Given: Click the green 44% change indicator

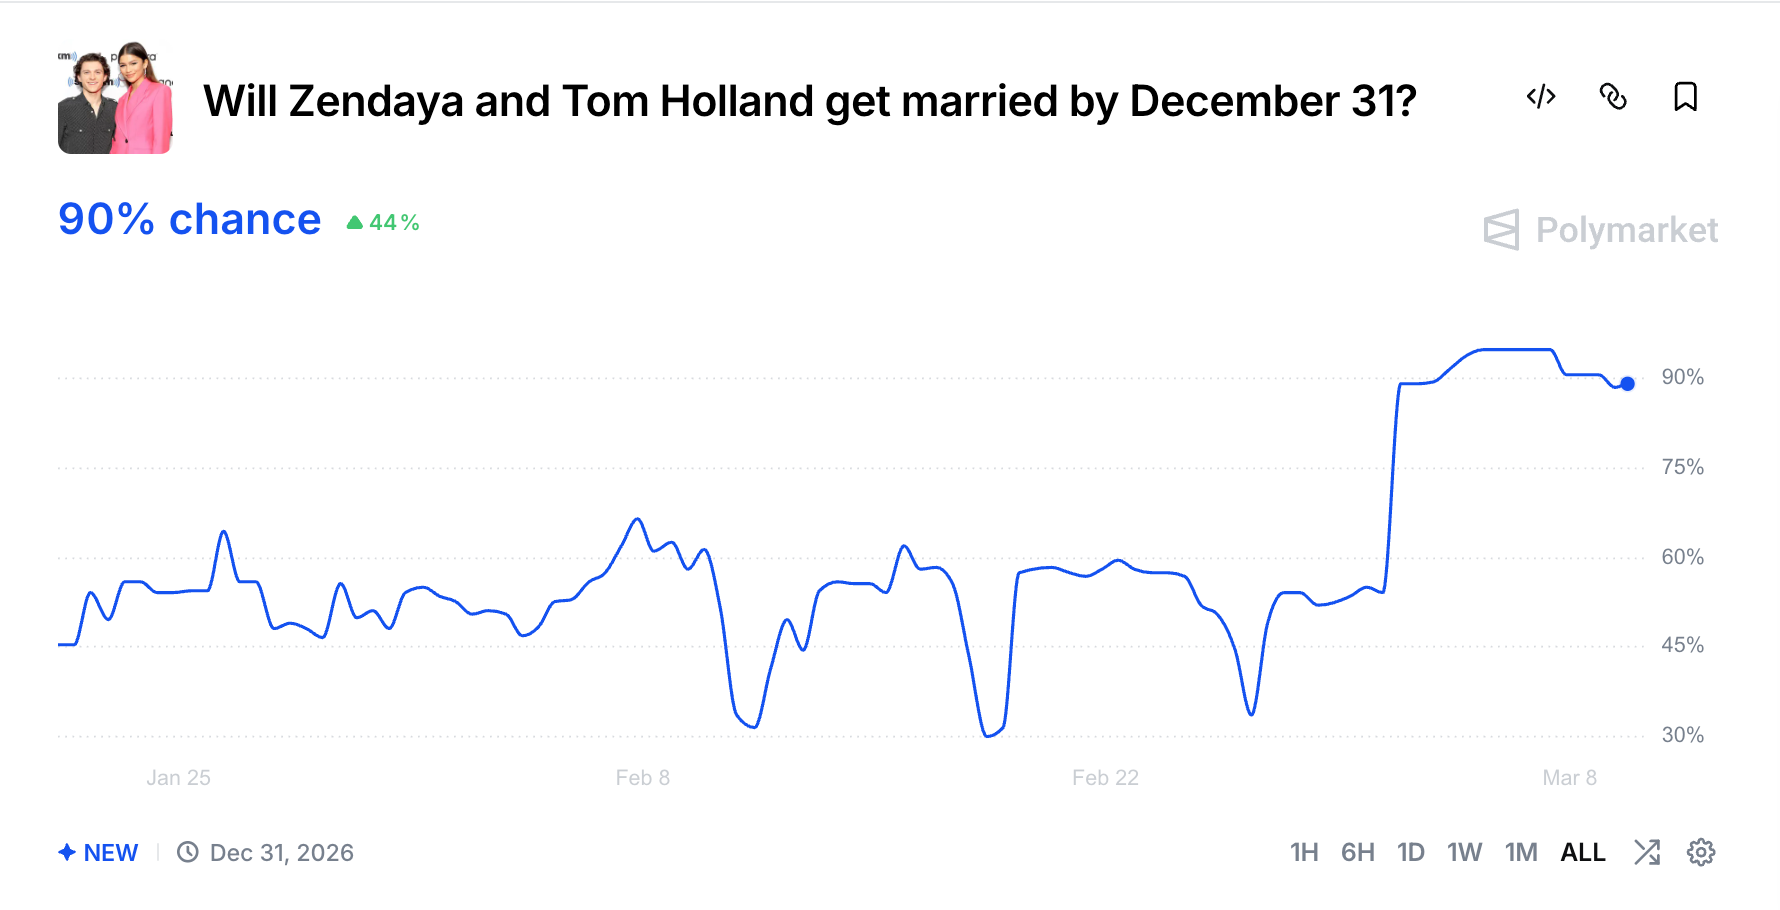Looking at the screenshot, I should coord(383,222).
